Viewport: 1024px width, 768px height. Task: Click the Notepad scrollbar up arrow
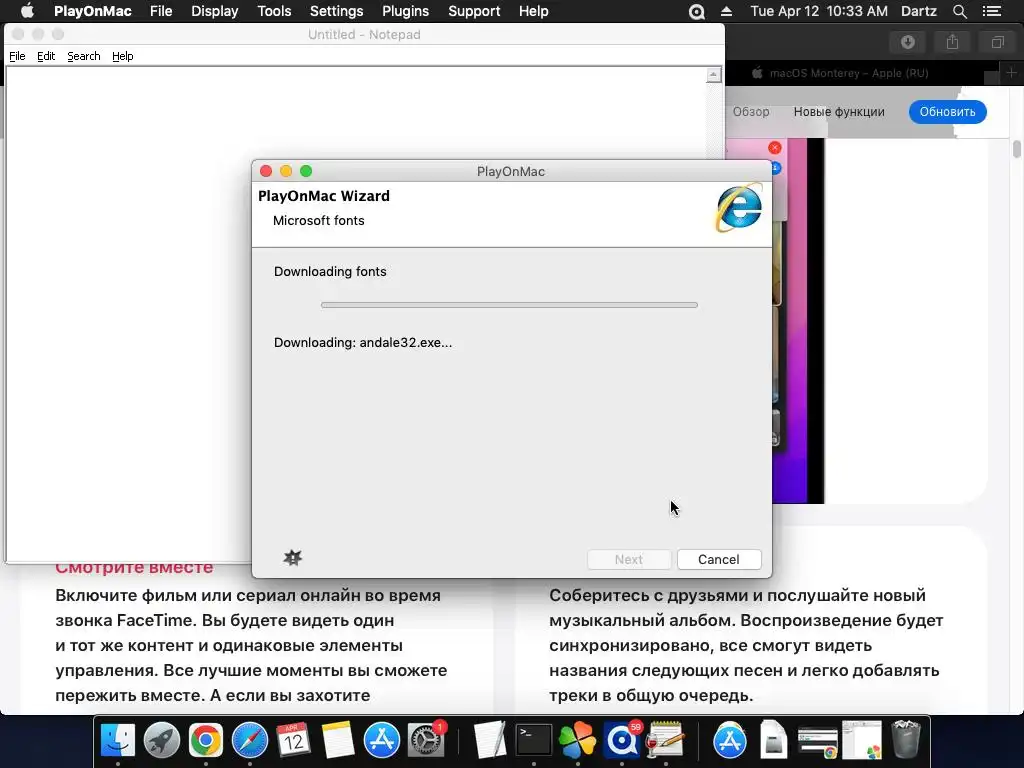(713, 75)
